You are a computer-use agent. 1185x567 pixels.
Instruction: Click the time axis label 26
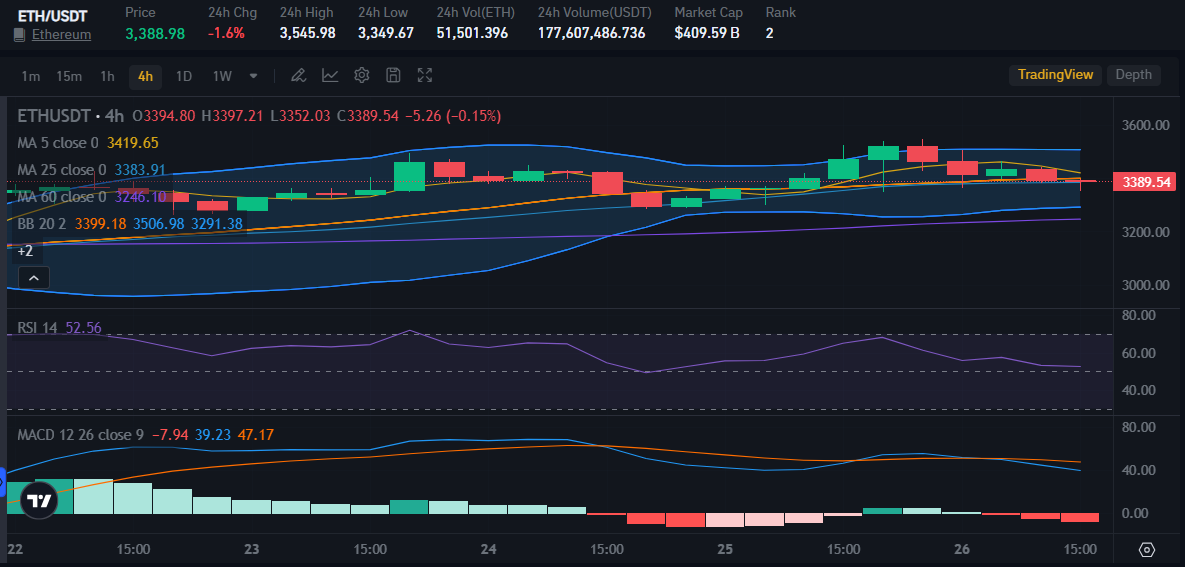[962, 549]
